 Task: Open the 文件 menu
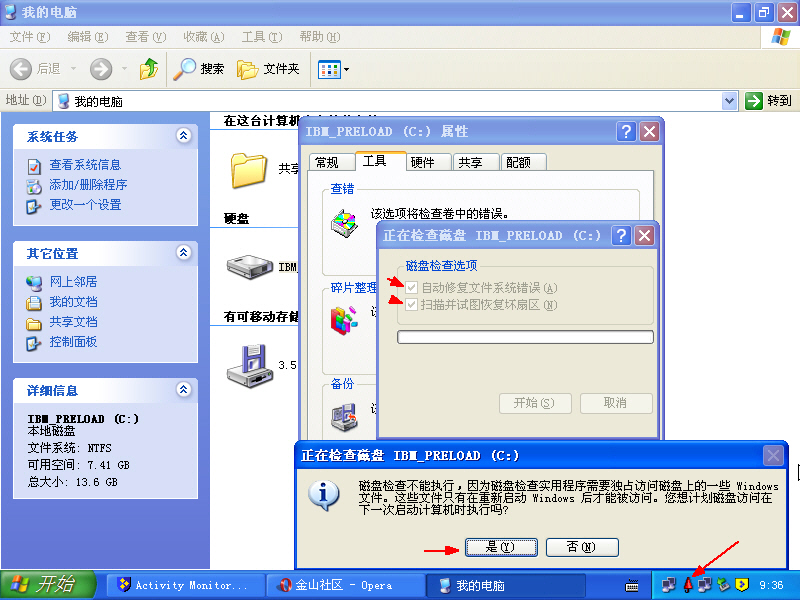click(x=30, y=37)
